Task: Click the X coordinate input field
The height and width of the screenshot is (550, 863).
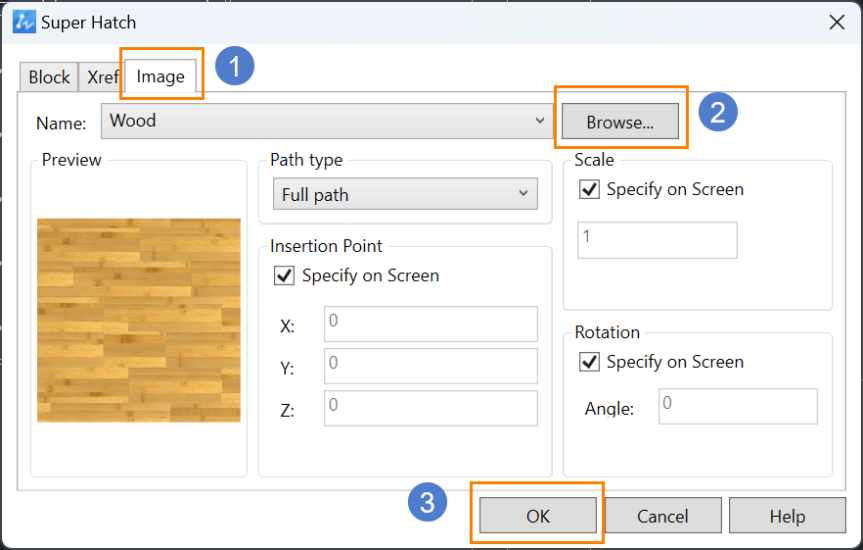Action: coord(430,324)
